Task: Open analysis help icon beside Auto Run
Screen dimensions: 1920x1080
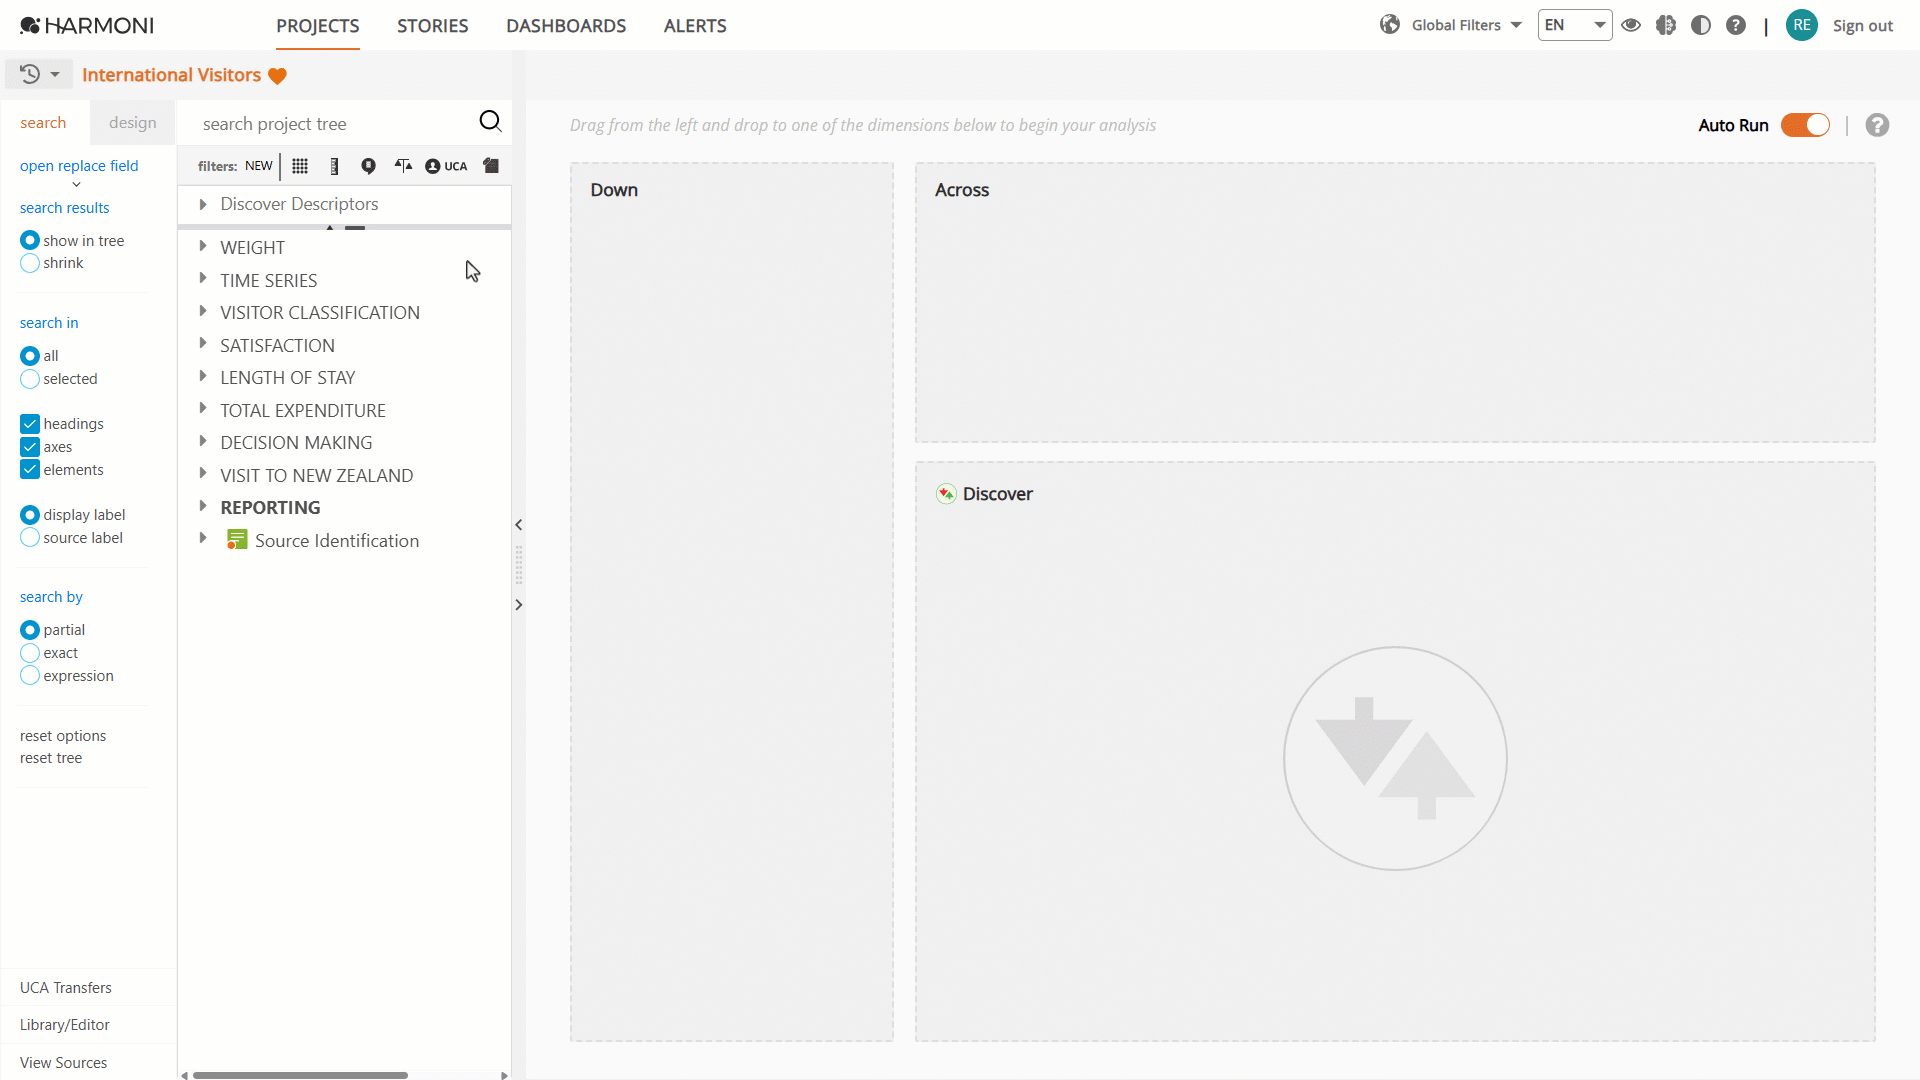Action: (x=1877, y=125)
